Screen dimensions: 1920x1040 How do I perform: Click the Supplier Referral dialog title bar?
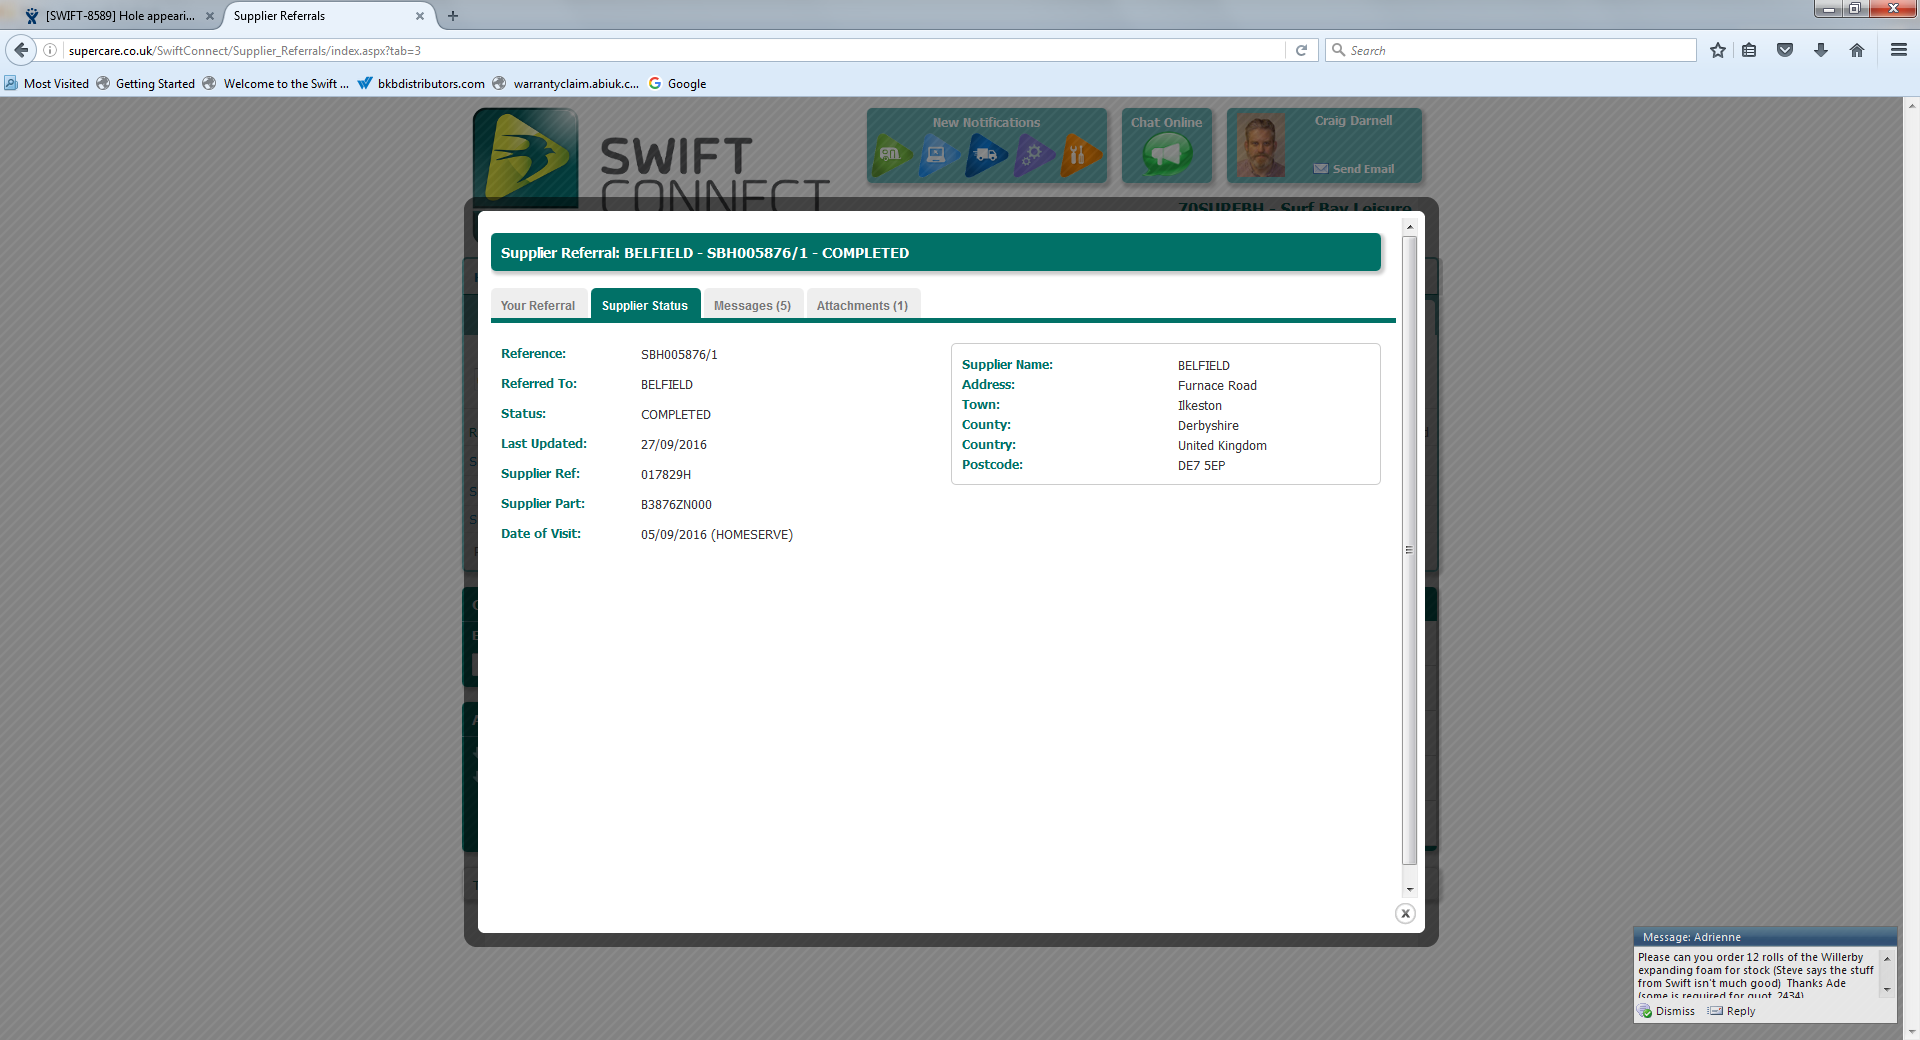[936, 252]
